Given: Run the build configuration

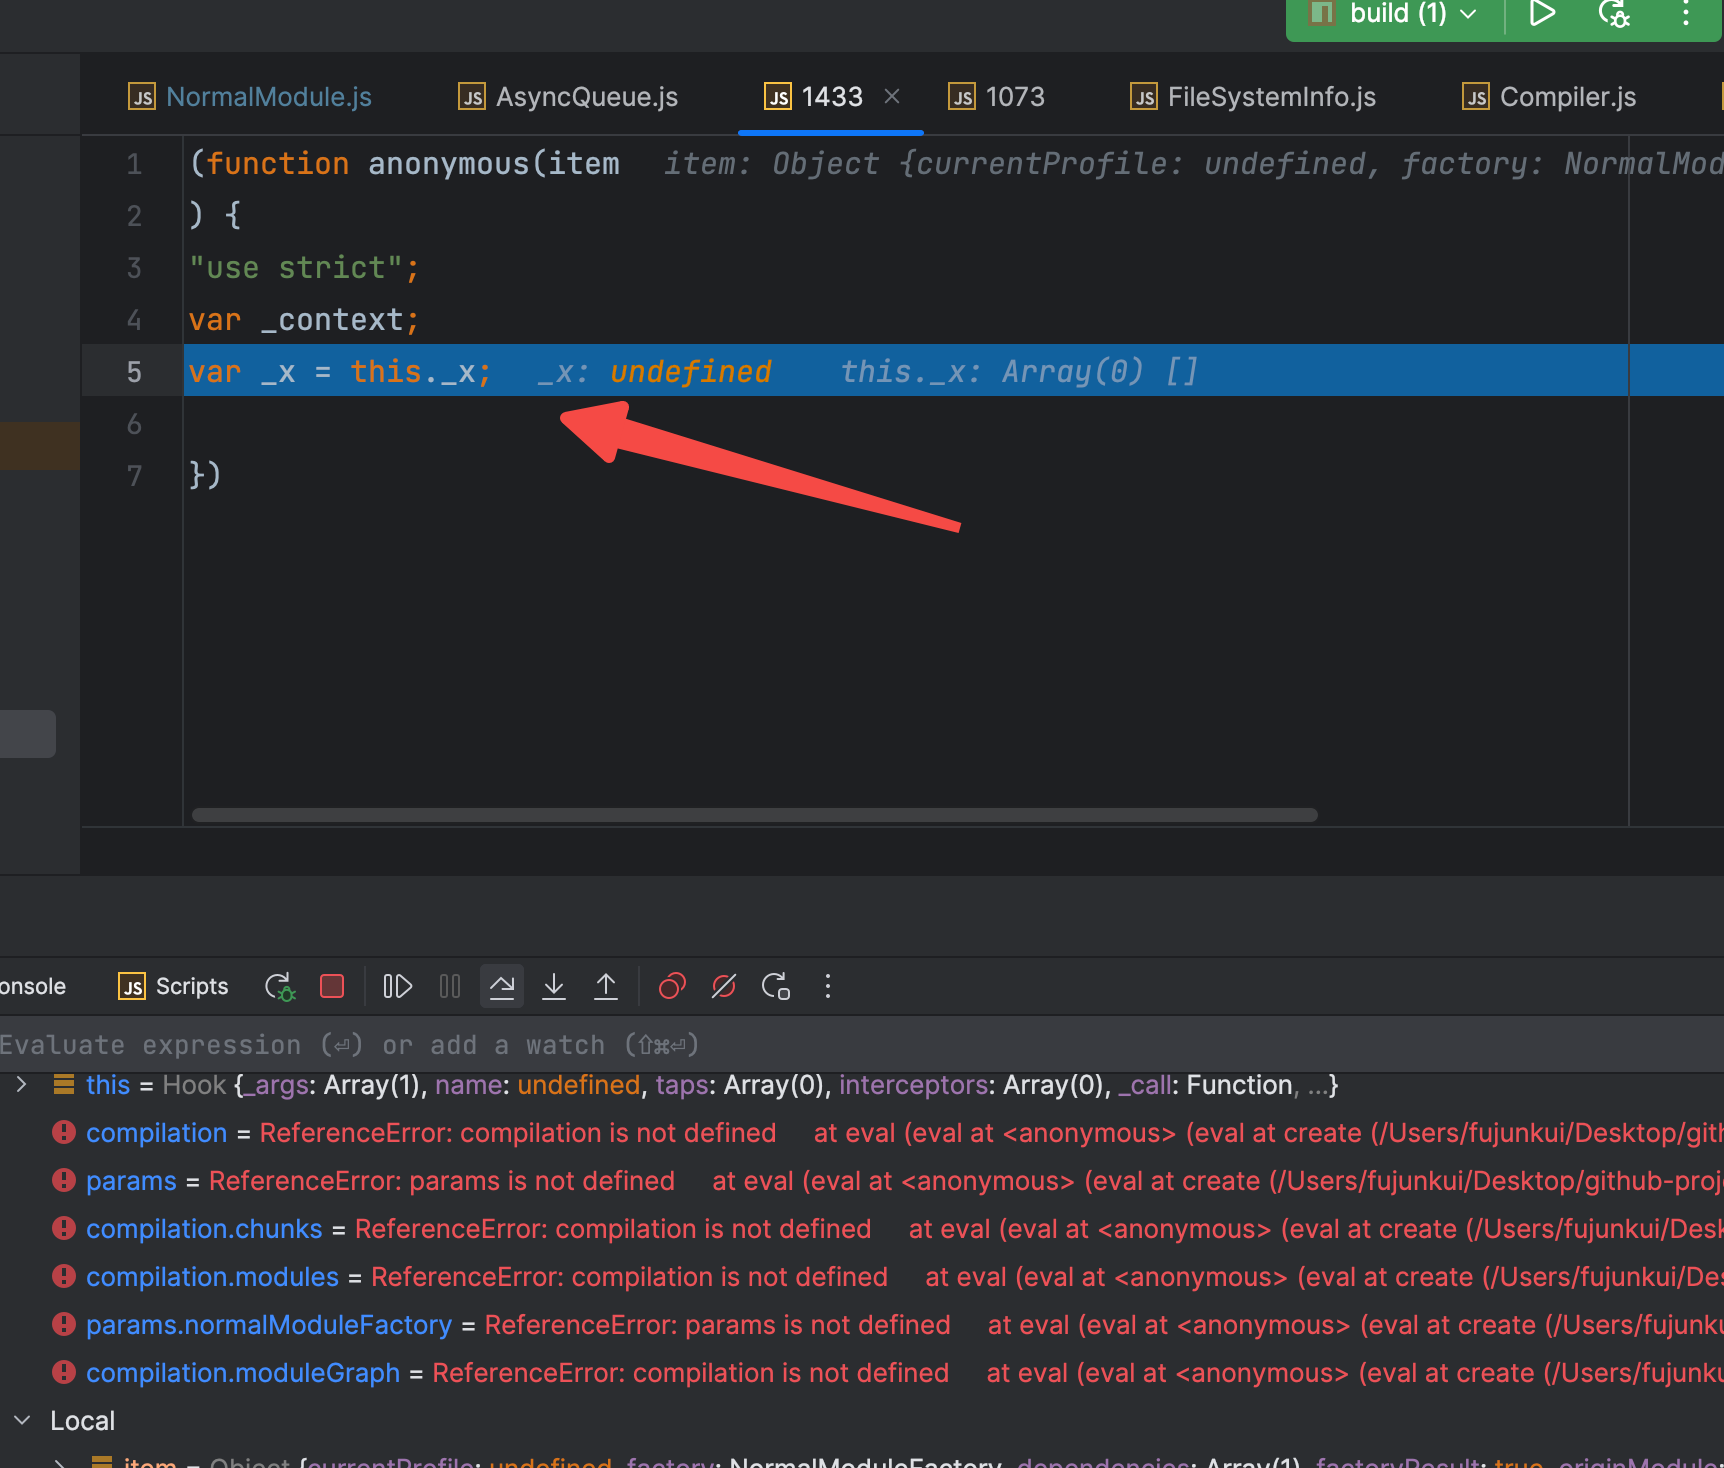Looking at the screenshot, I should point(1542,14).
